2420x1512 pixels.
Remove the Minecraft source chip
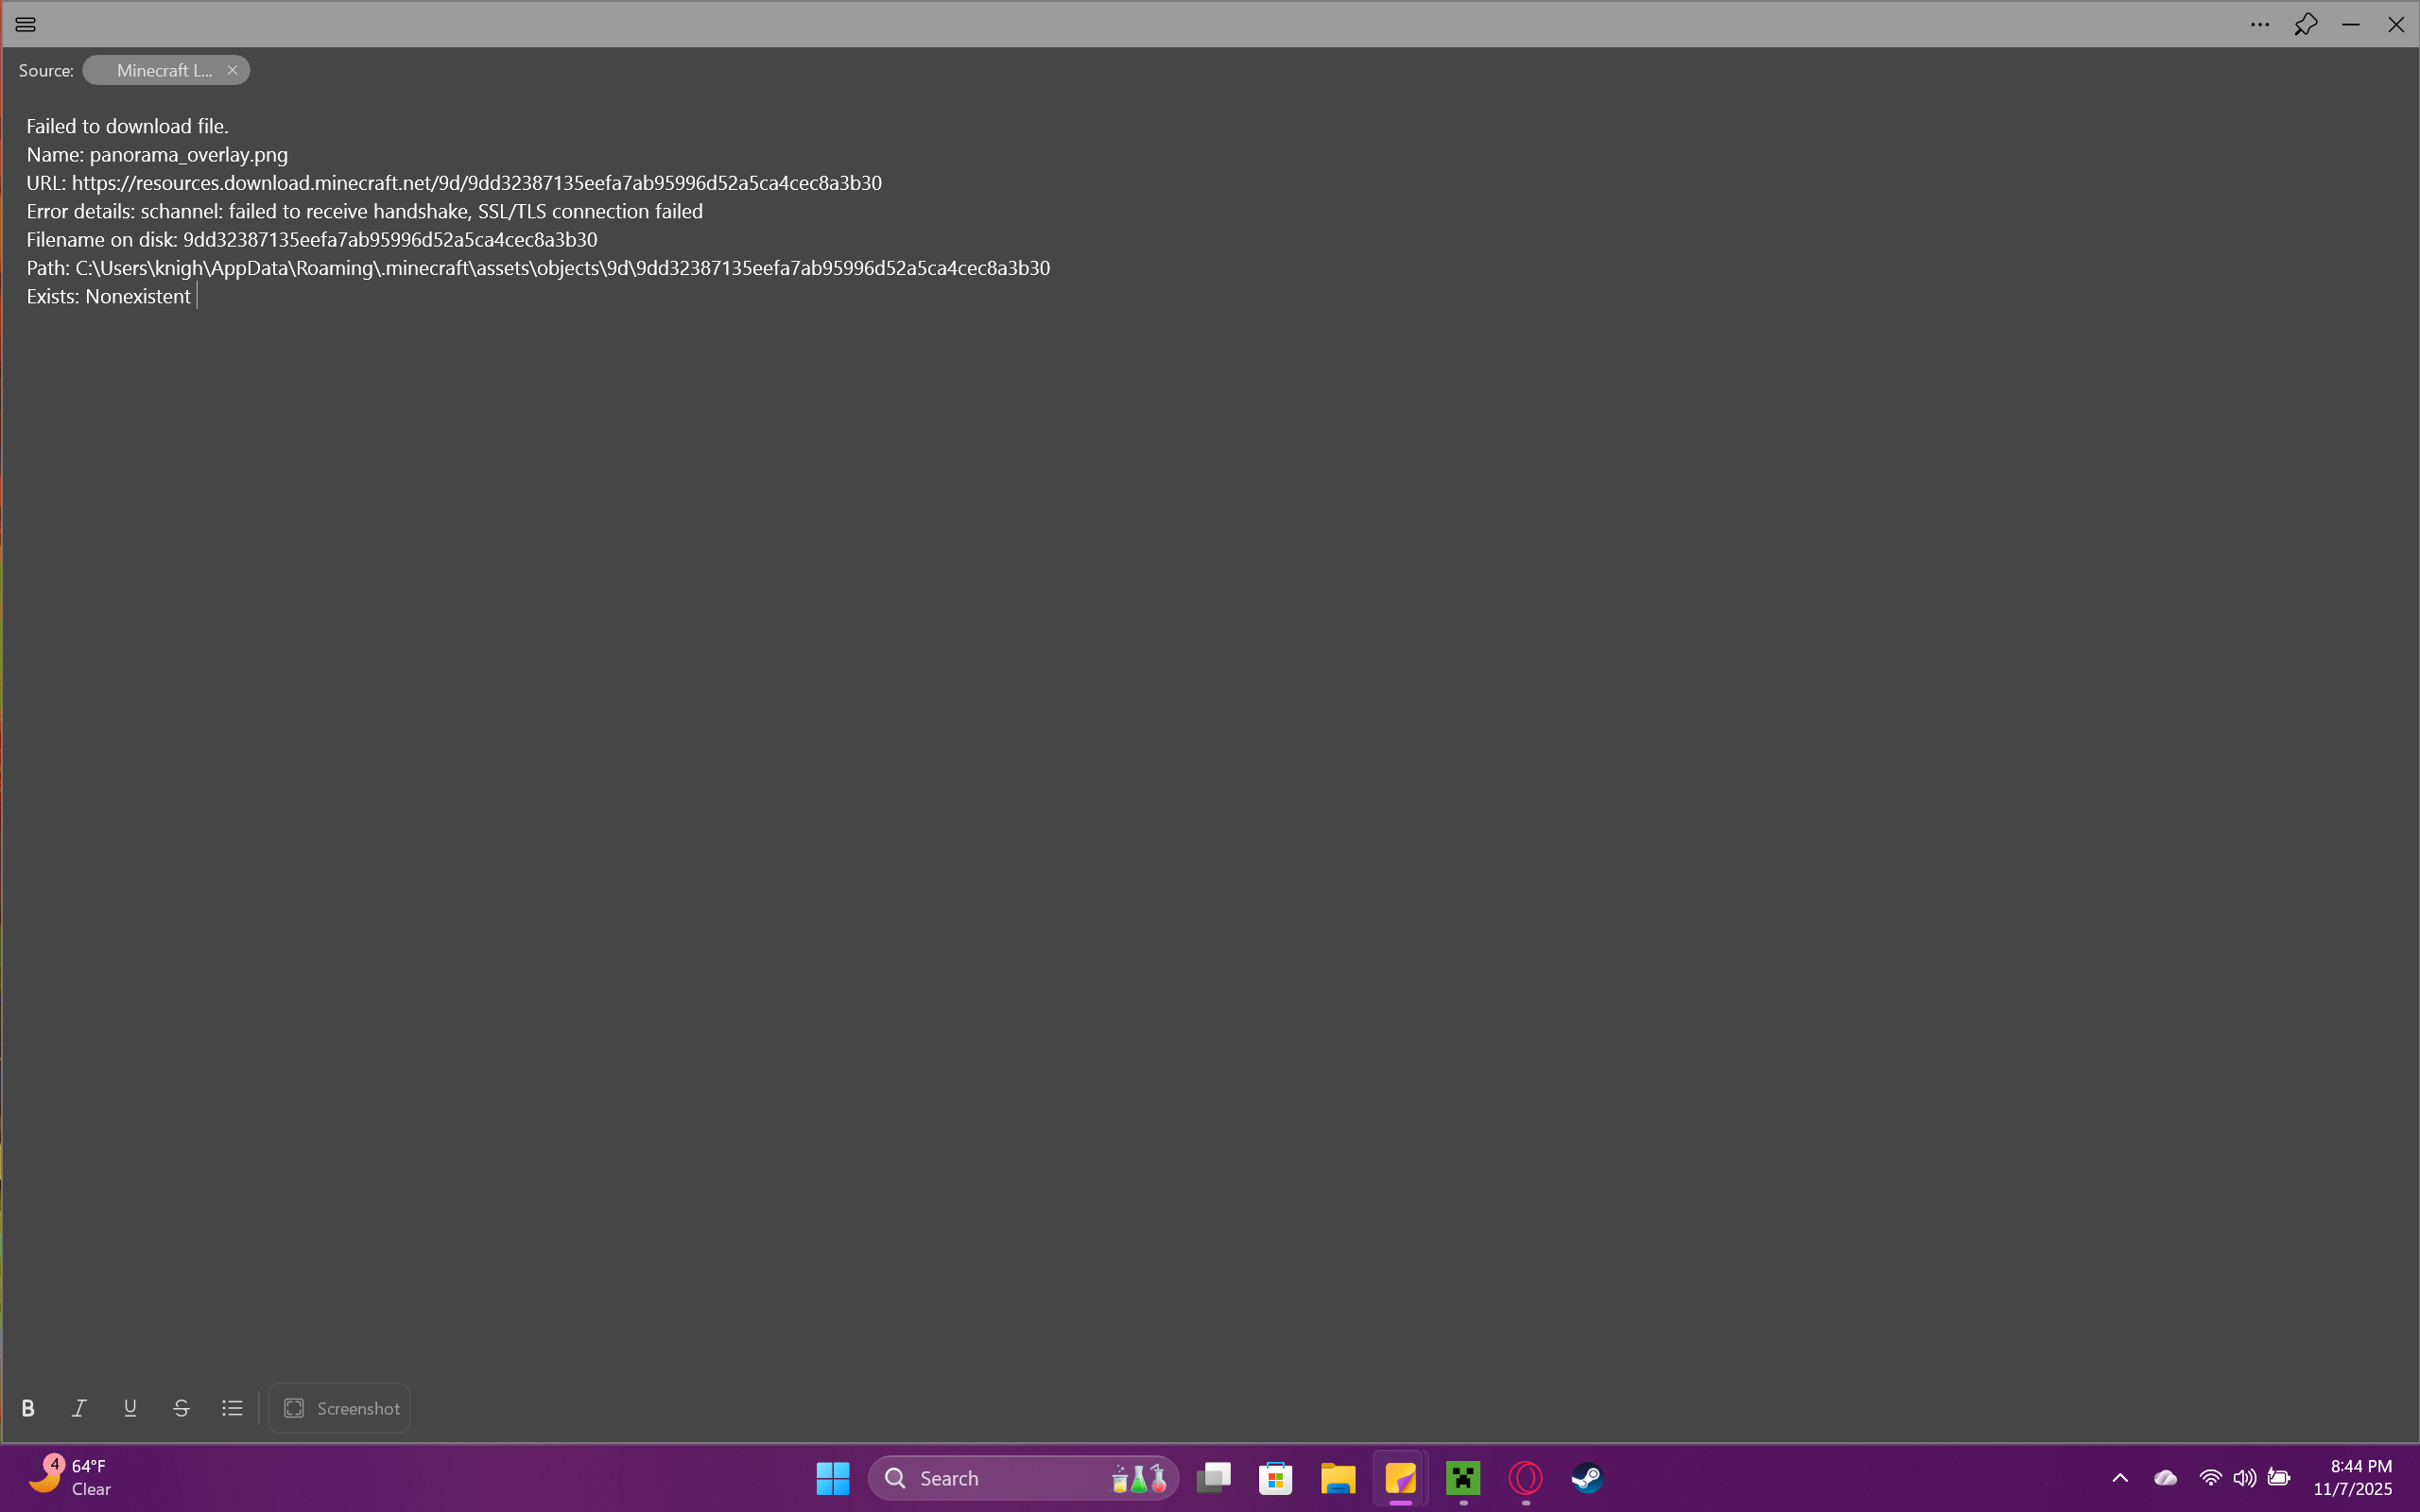tap(232, 70)
